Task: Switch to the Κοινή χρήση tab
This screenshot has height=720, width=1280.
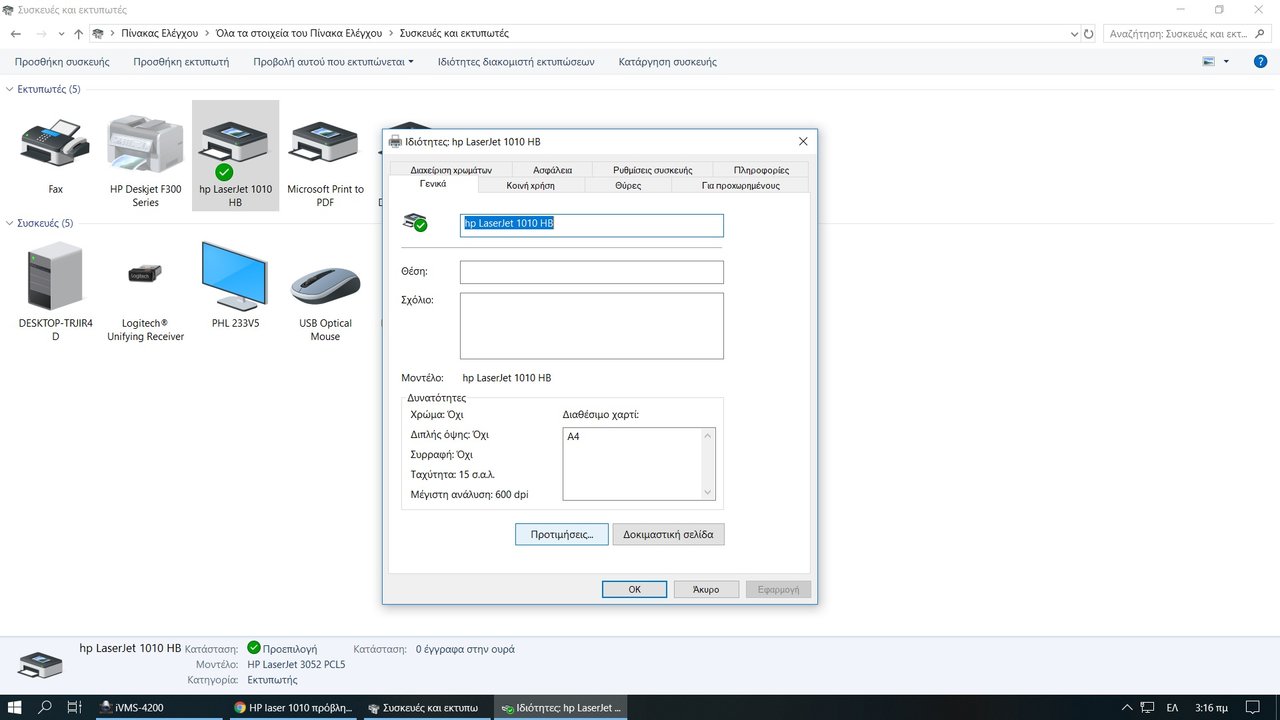Action: [530, 185]
